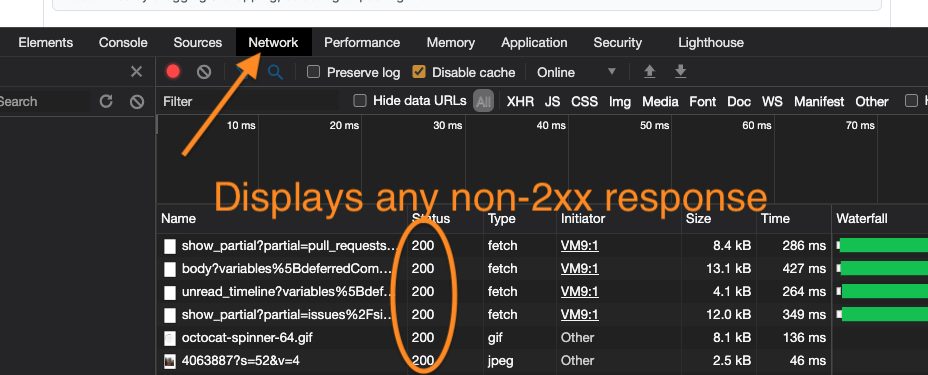Open the Security tab
This screenshot has width=928, height=375.
coord(618,43)
